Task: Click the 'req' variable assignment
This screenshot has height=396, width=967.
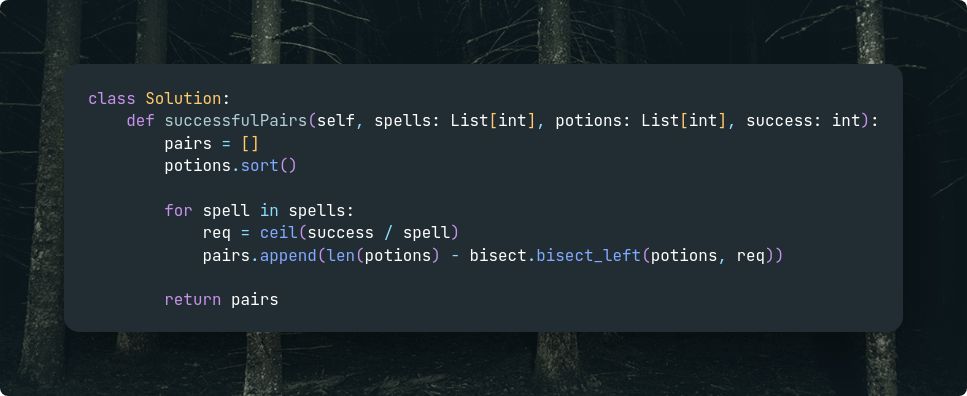Action: (x=216, y=234)
